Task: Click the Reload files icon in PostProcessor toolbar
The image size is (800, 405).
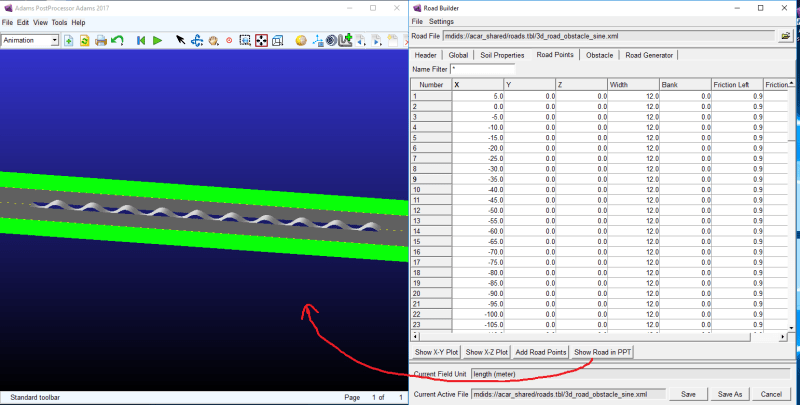Action: (85, 40)
